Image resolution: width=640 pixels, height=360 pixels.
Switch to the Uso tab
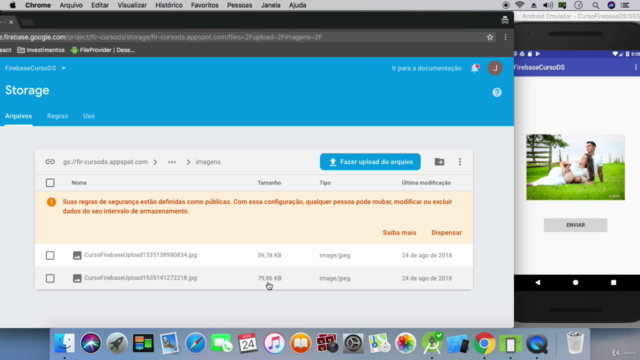pos(89,116)
